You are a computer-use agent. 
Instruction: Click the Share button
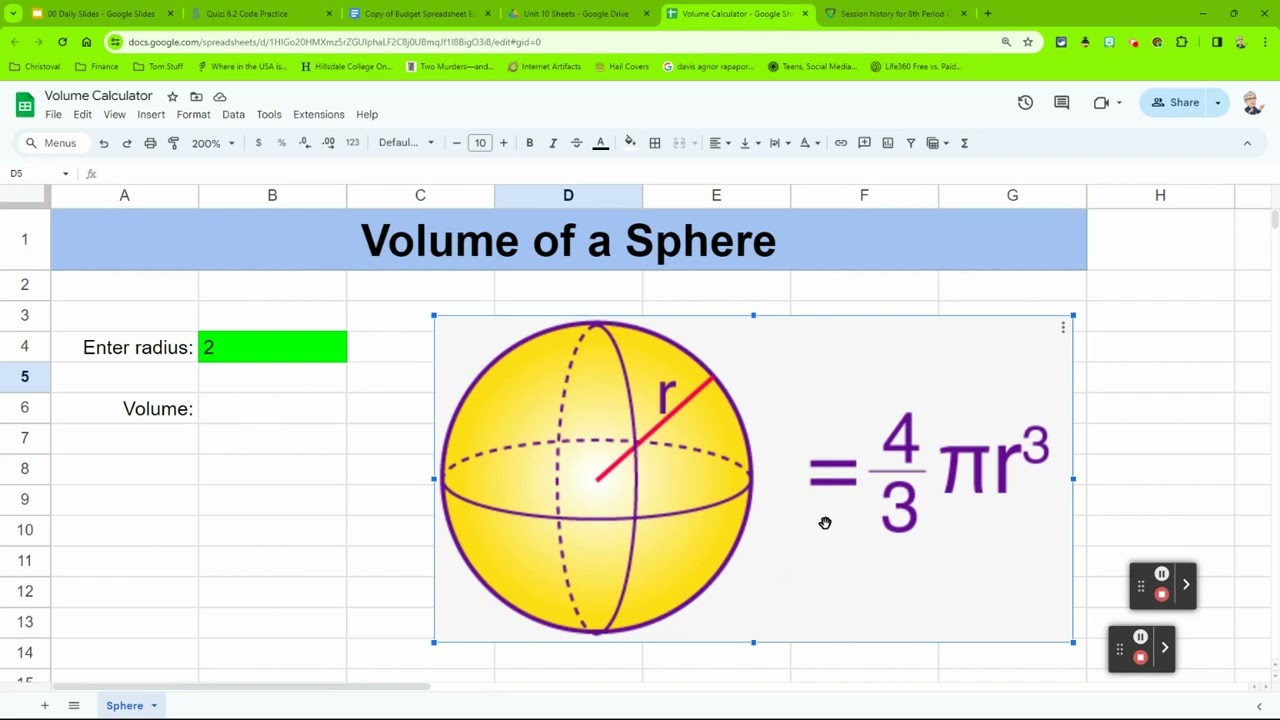[x=1174, y=102]
